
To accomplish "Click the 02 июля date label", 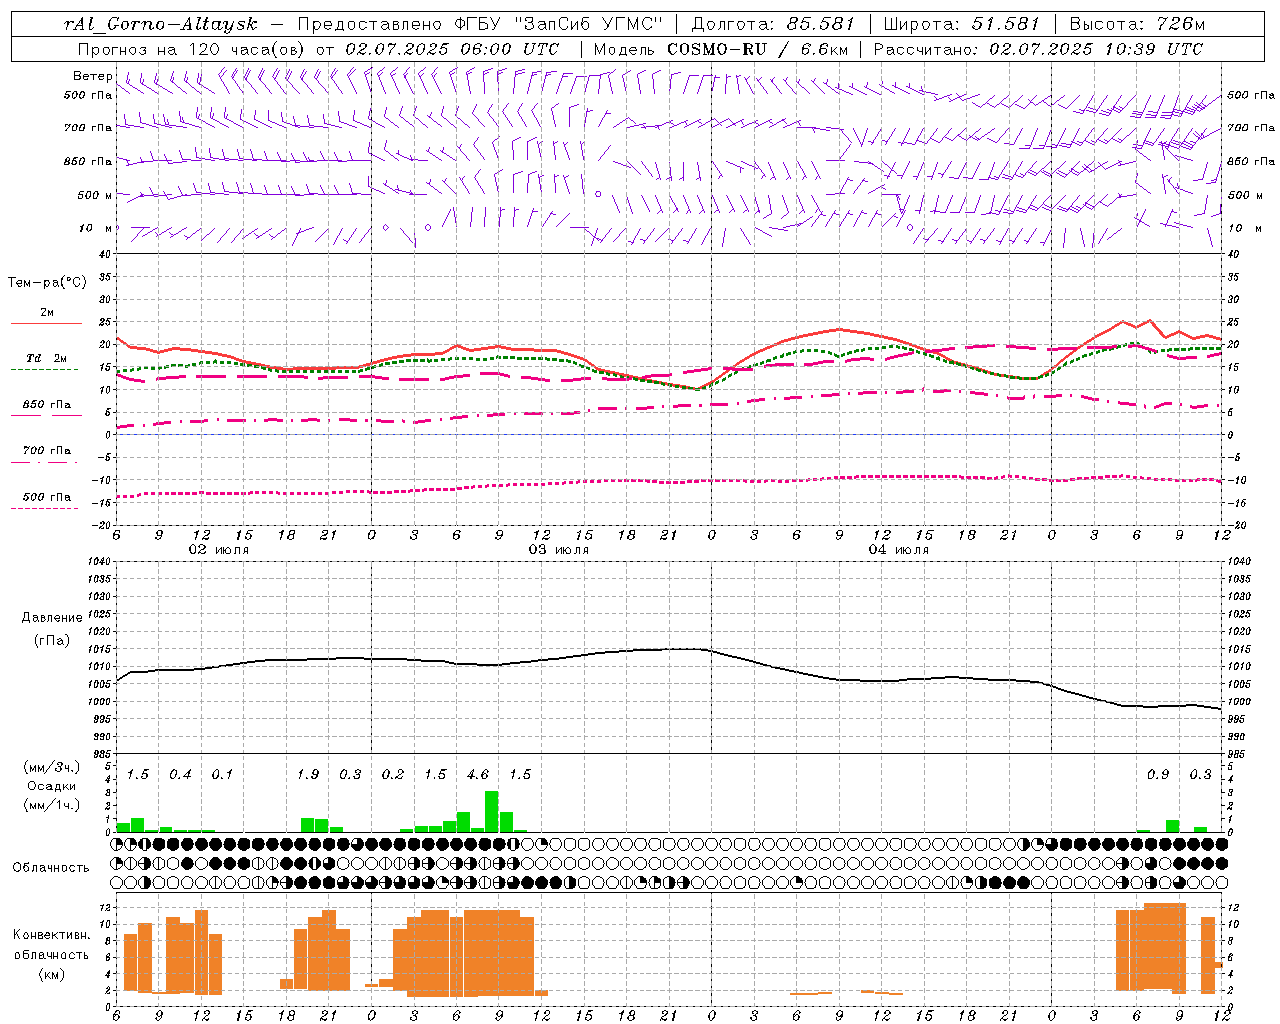I will [x=219, y=550].
